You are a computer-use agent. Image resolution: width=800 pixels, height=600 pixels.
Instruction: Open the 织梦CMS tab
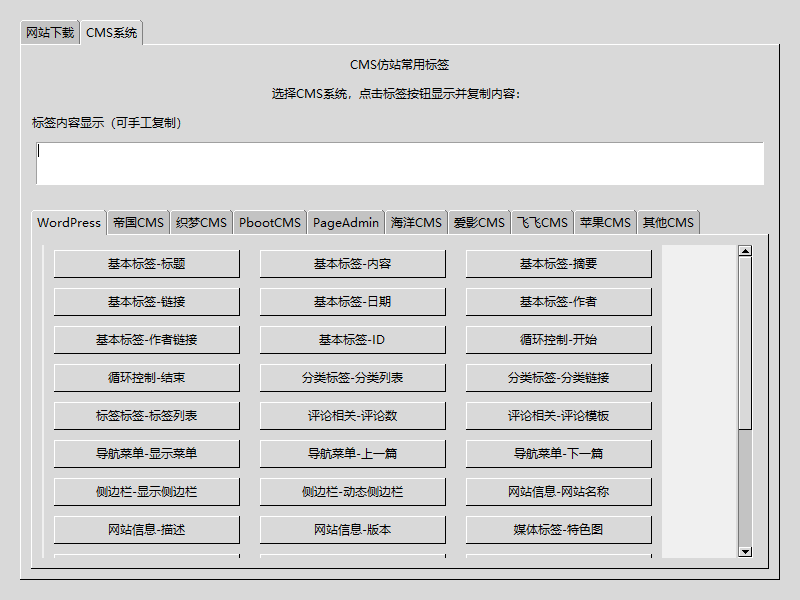[201, 223]
